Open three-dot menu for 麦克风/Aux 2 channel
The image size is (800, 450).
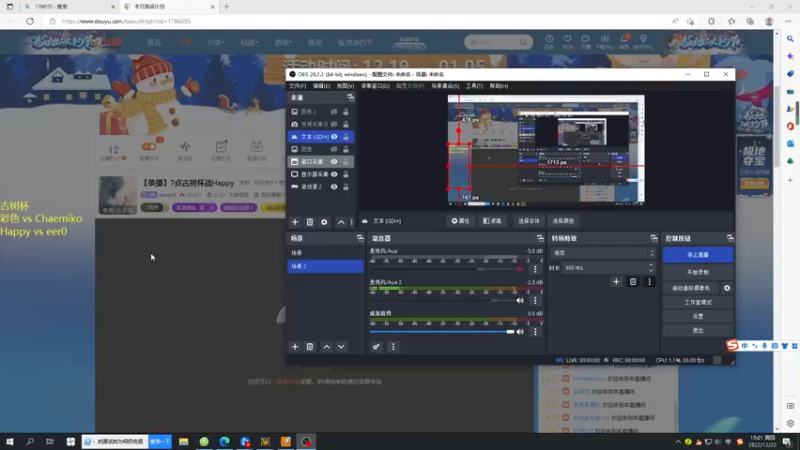coord(535,301)
